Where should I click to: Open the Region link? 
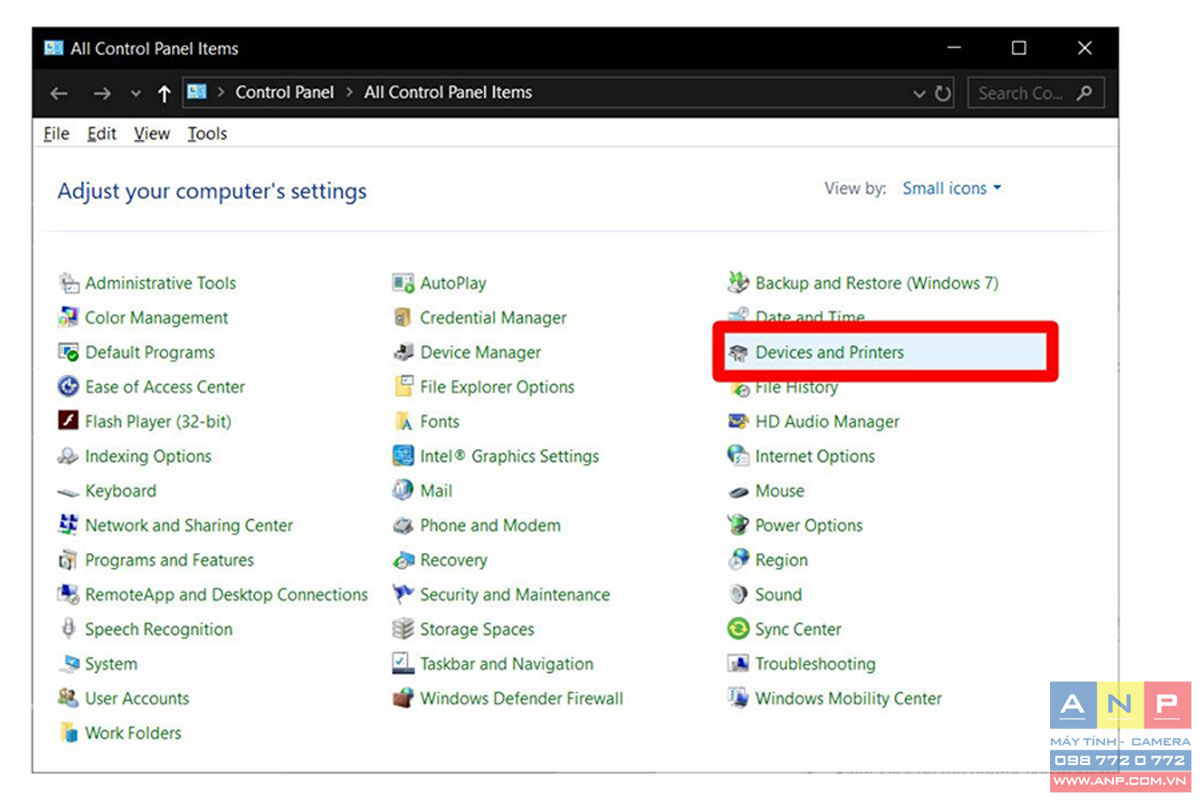[x=781, y=560]
